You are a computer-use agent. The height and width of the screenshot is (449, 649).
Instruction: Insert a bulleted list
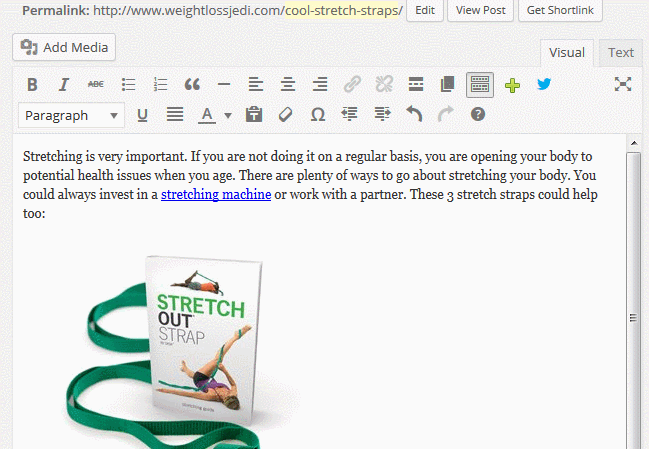point(128,85)
